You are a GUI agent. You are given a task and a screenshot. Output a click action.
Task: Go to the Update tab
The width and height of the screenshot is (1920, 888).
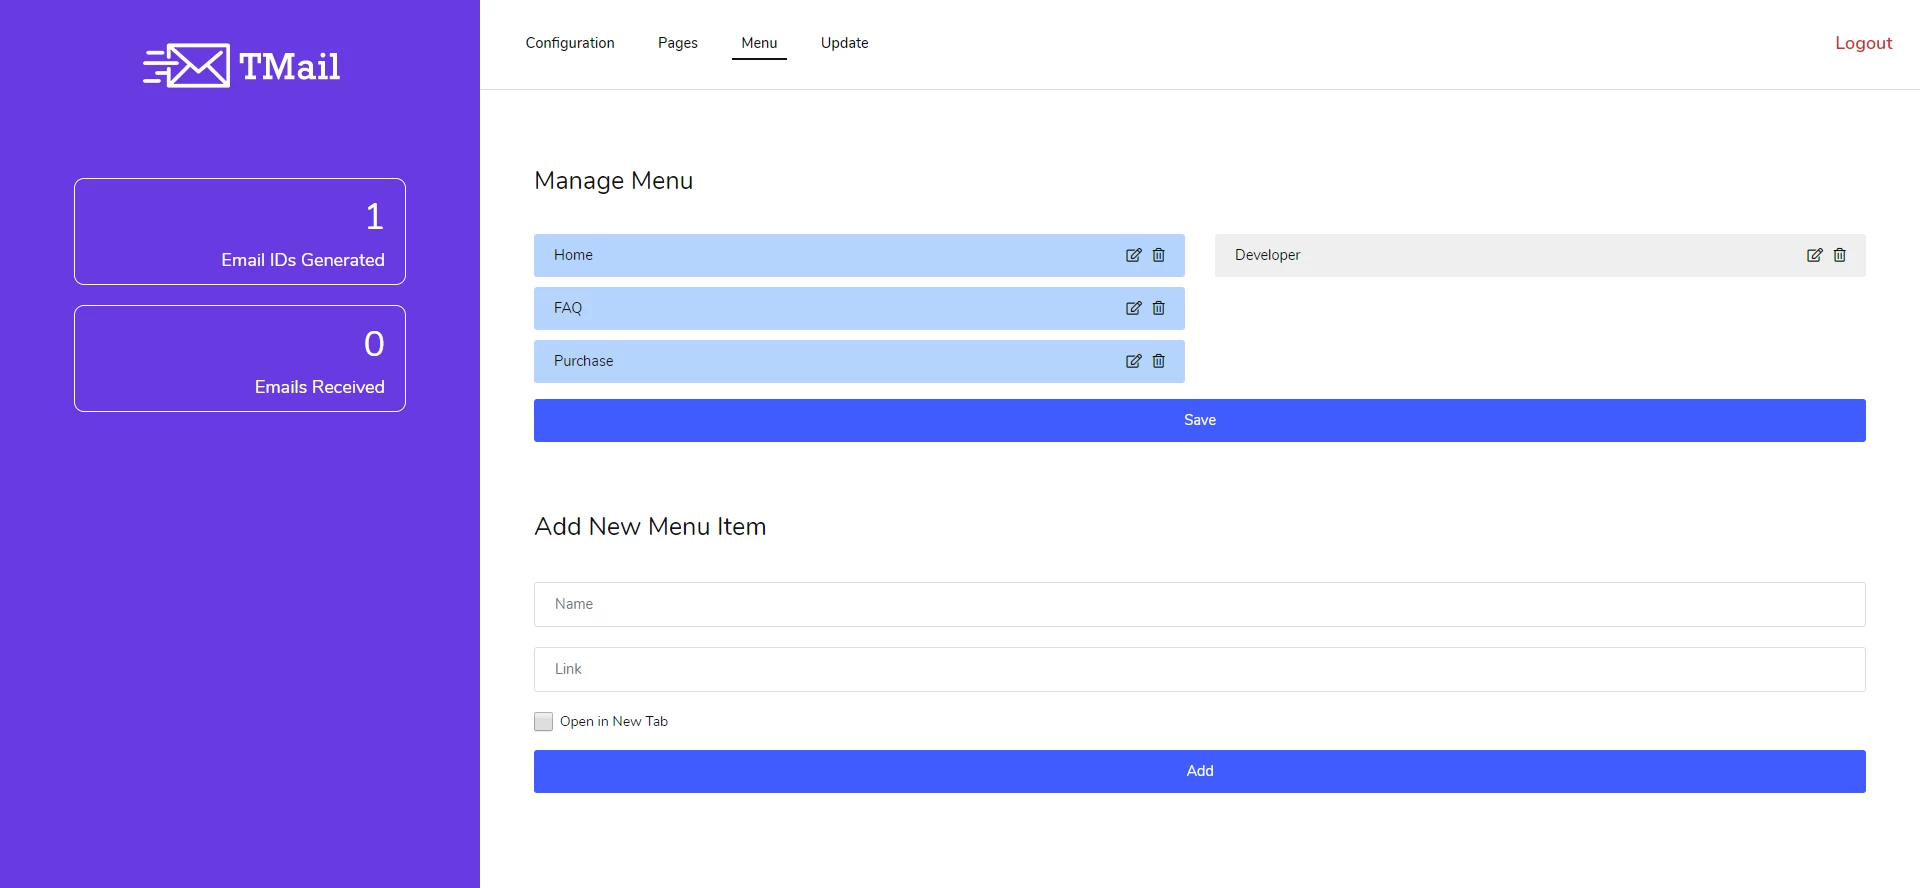pos(844,43)
